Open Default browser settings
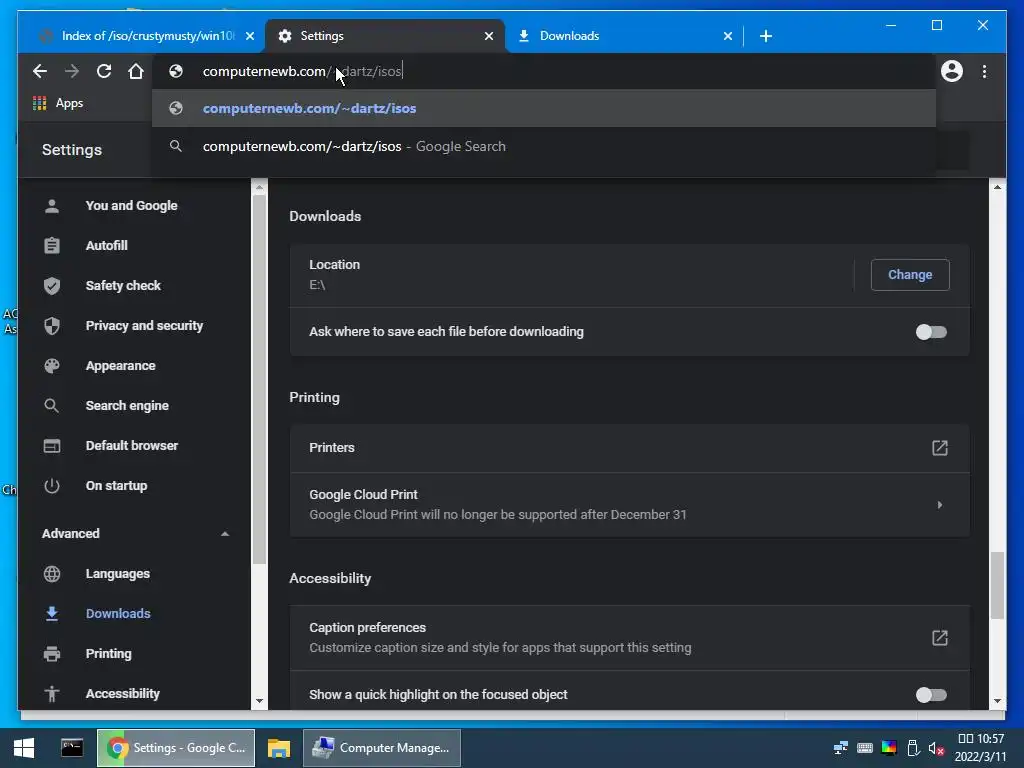The image size is (1024, 768). tap(131, 445)
